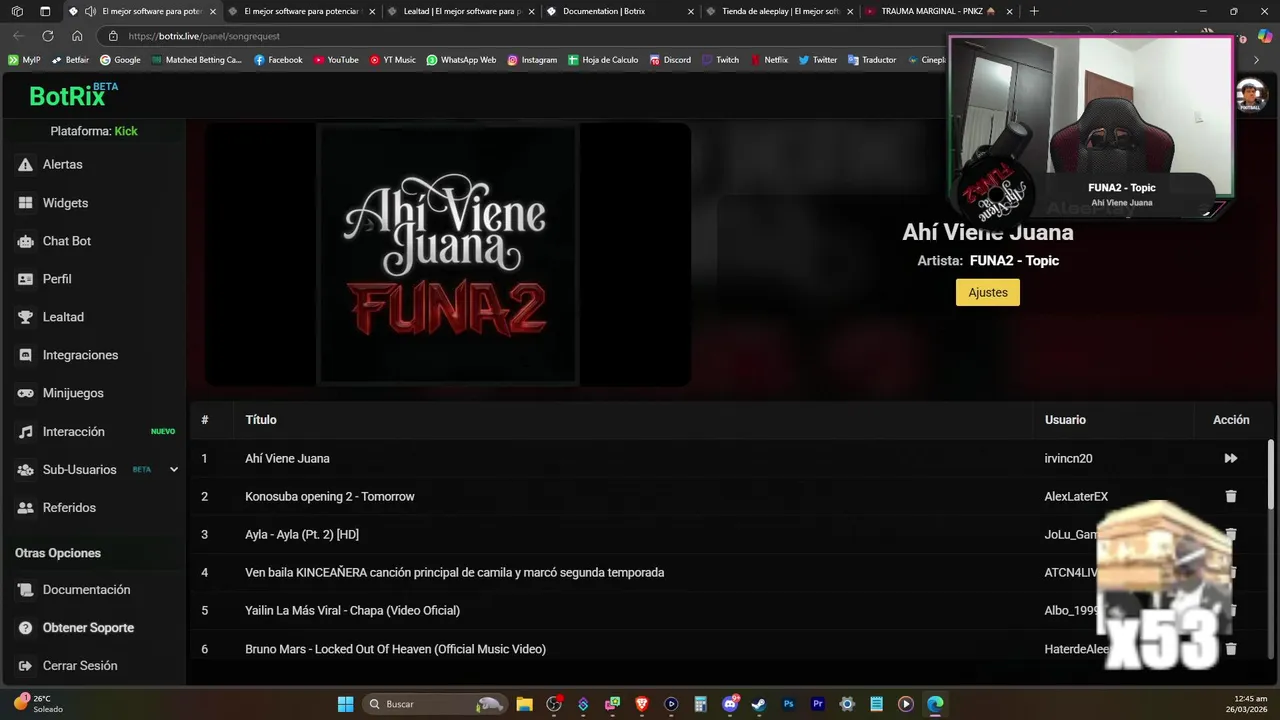
Task: Open Discord from the taskbar
Action: 730,704
